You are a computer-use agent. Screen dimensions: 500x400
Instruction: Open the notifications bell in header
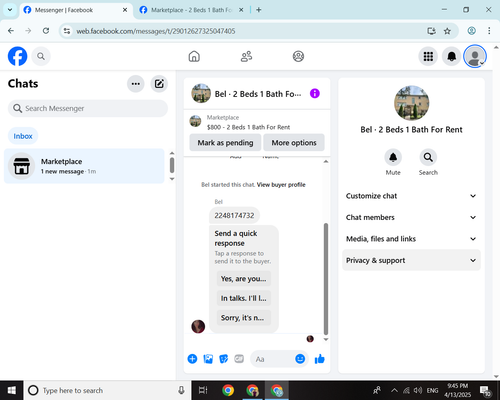(452, 56)
